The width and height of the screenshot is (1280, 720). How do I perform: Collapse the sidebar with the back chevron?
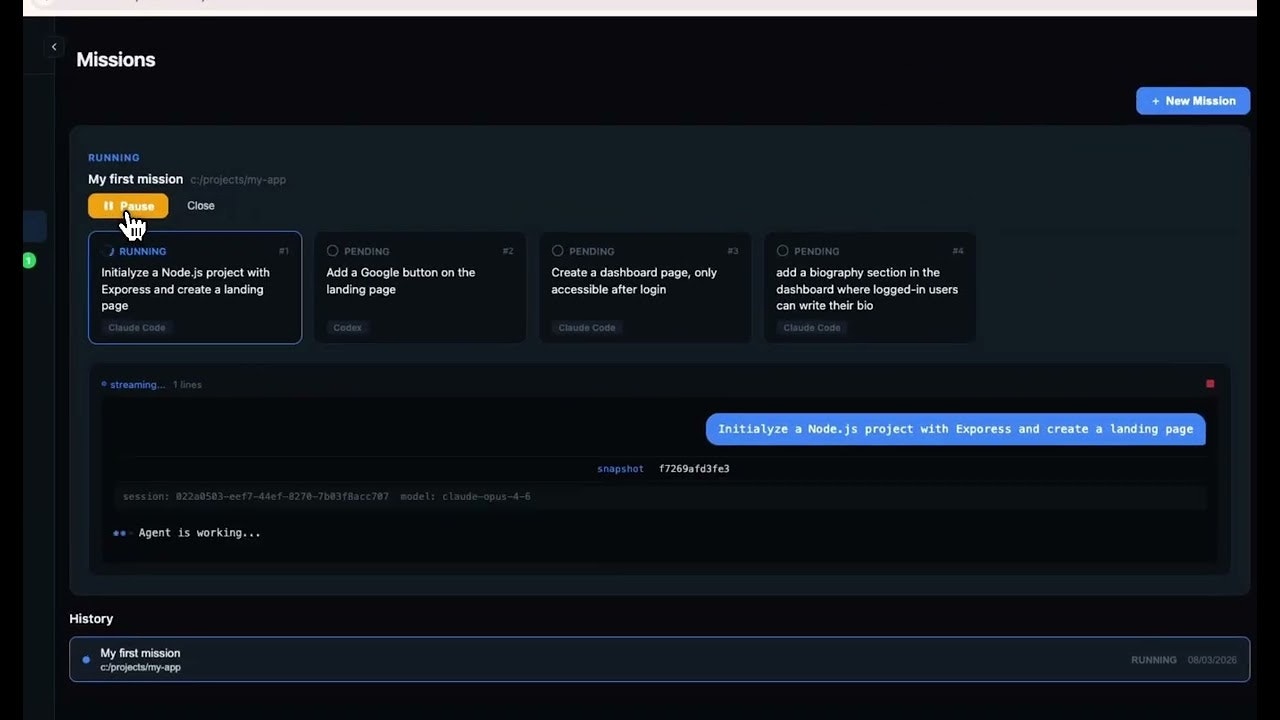54,47
